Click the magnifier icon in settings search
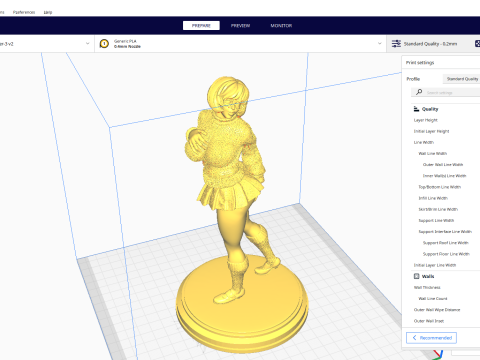 (x=419, y=92)
